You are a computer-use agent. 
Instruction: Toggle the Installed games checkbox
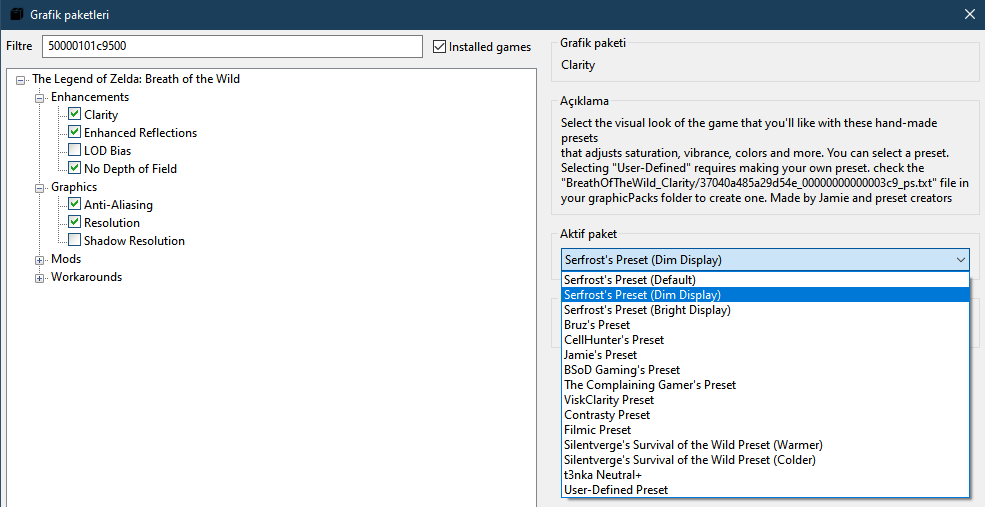point(439,46)
